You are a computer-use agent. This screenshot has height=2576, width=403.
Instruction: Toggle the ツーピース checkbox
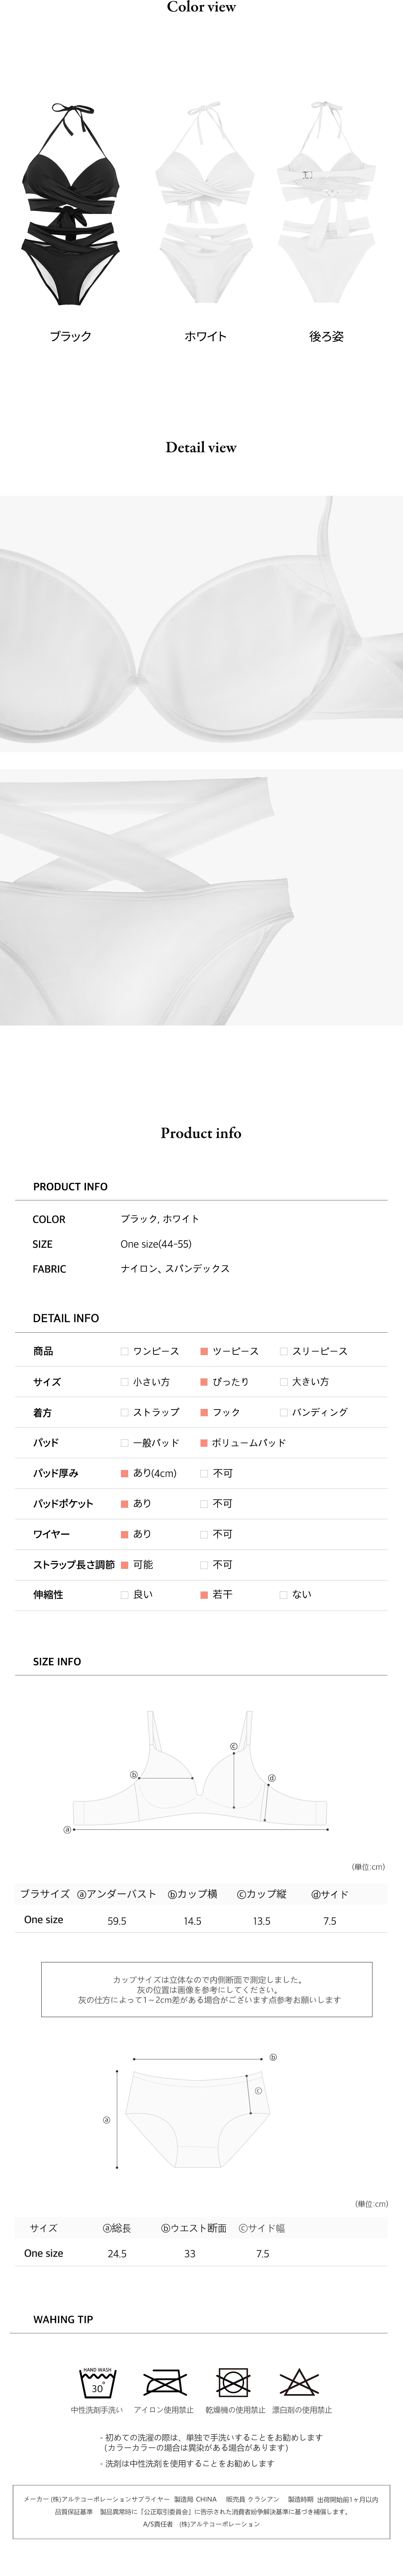click(x=204, y=1351)
